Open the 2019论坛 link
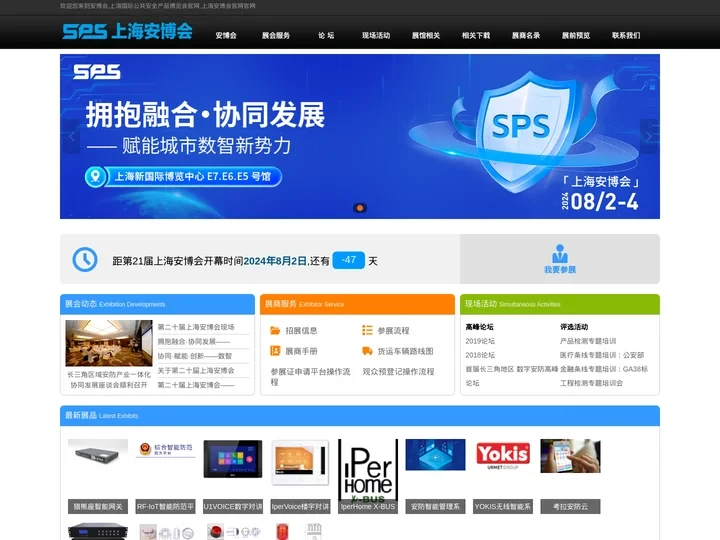 click(x=480, y=341)
